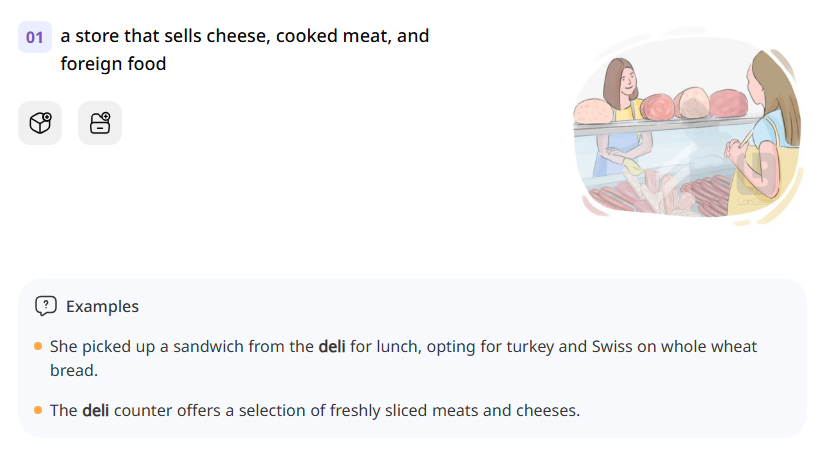The width and height of the screenshot is (824, 452).
Task: Click the Examples section heading
Action: (102, 306)
